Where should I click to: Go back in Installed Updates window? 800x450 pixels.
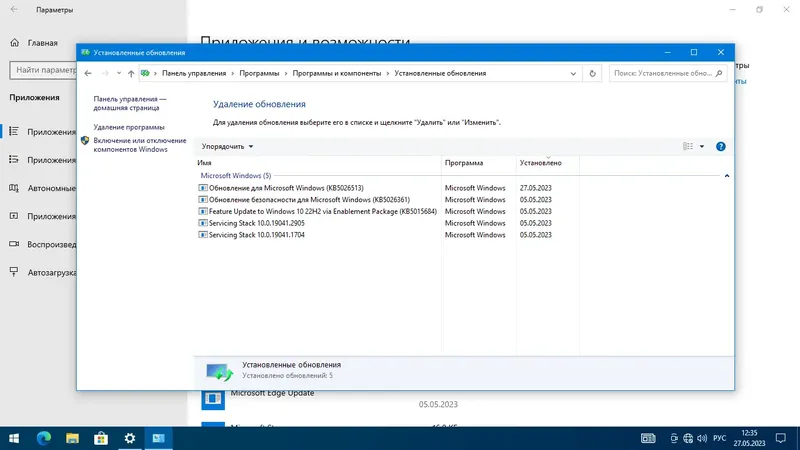(88, 73)
